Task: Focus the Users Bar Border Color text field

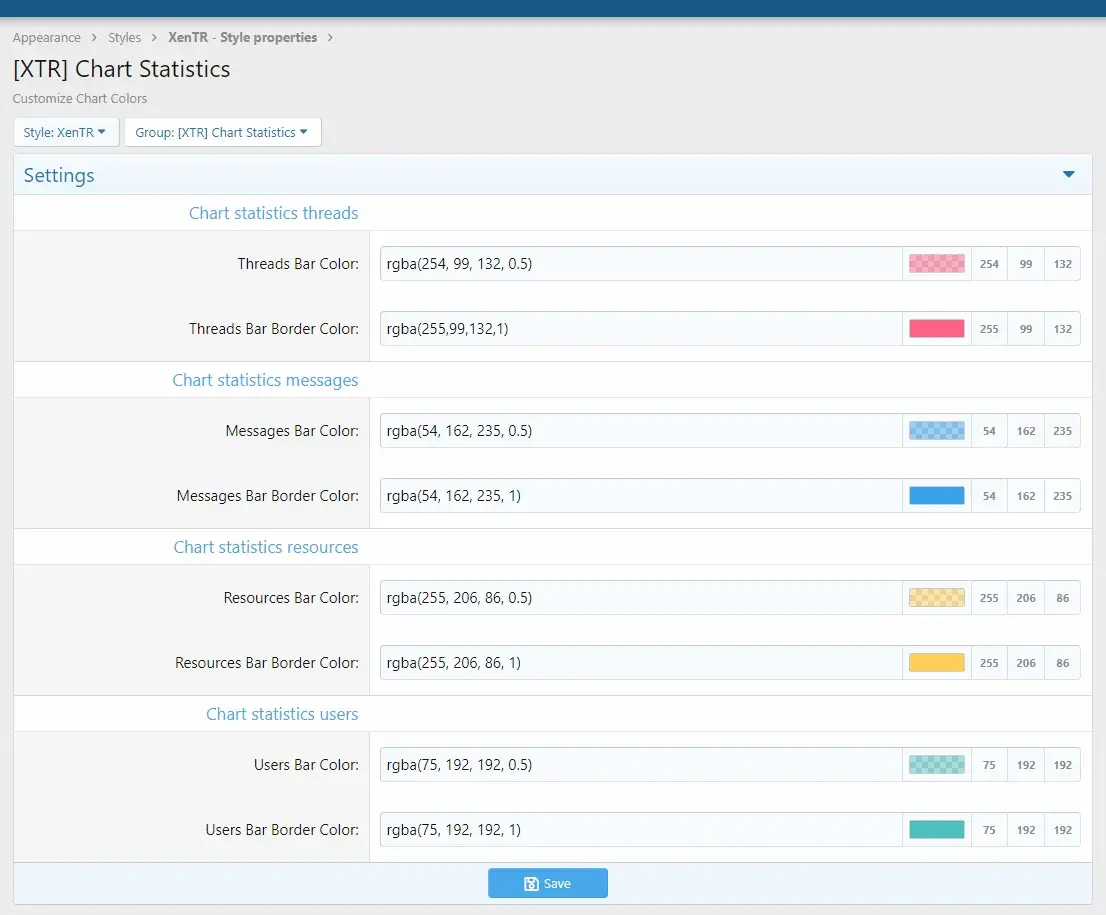Action: click(640, 830)
